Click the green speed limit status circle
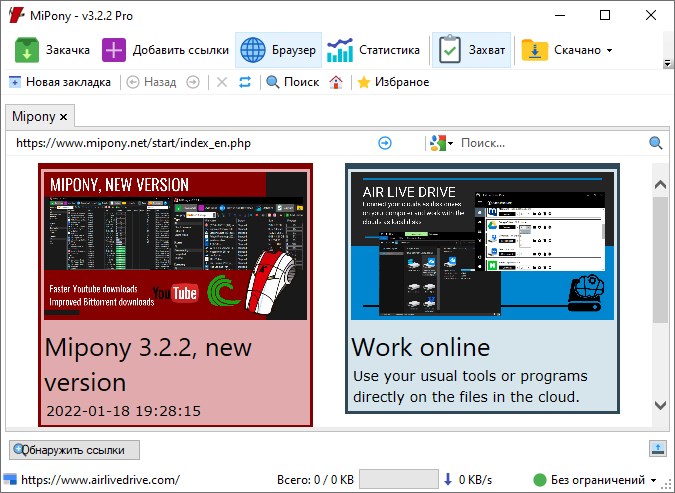Viewport: 675px width, 493px height. pos(539,480)
